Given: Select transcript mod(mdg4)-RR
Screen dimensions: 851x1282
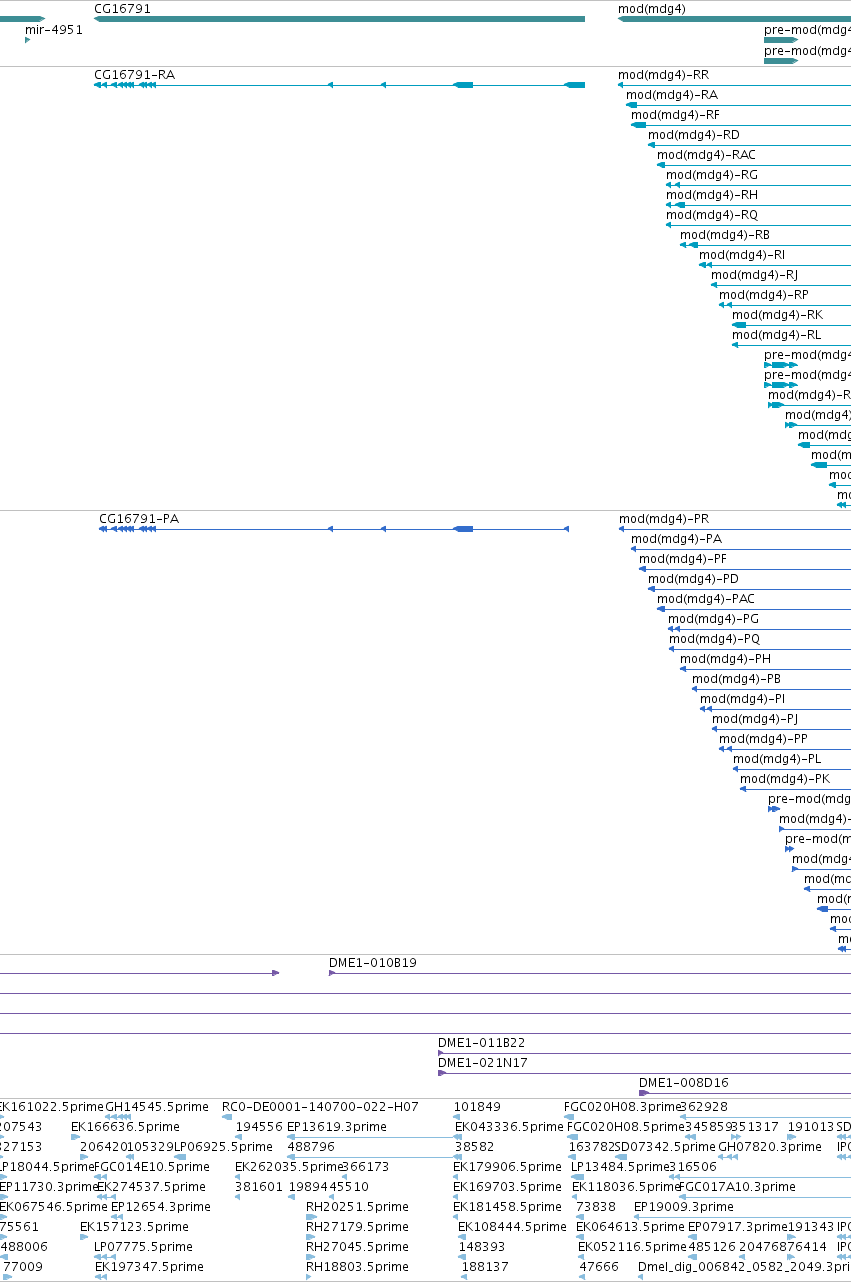Looking at the screenshot, I should tap(664, 75).
